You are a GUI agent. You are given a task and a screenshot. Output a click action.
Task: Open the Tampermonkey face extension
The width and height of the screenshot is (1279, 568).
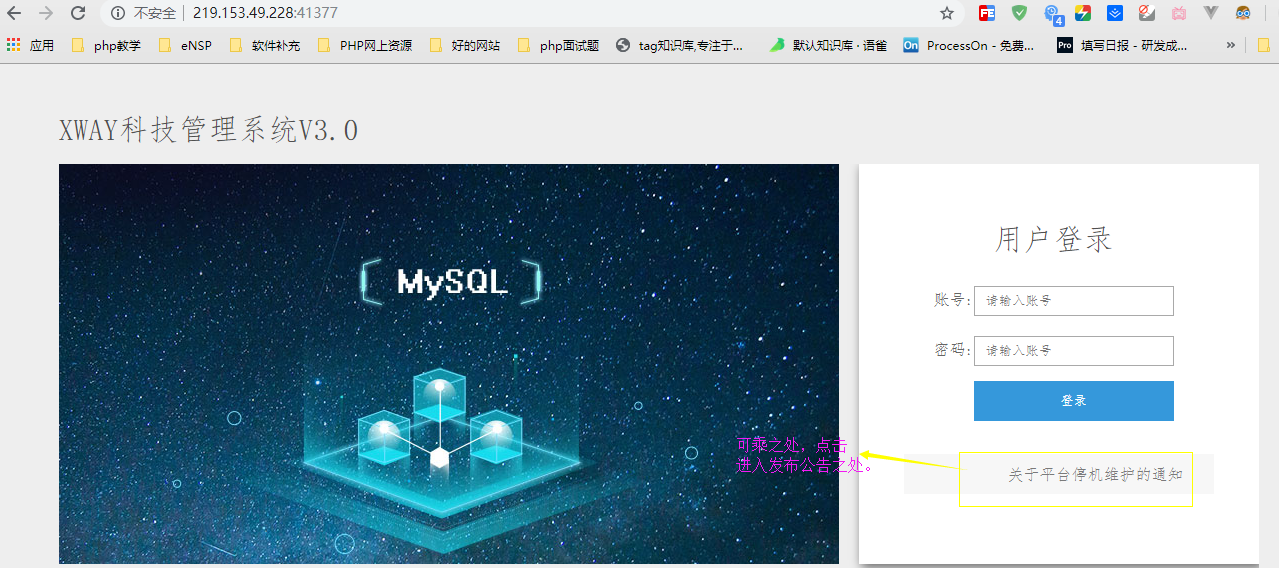click(1243, 13)
